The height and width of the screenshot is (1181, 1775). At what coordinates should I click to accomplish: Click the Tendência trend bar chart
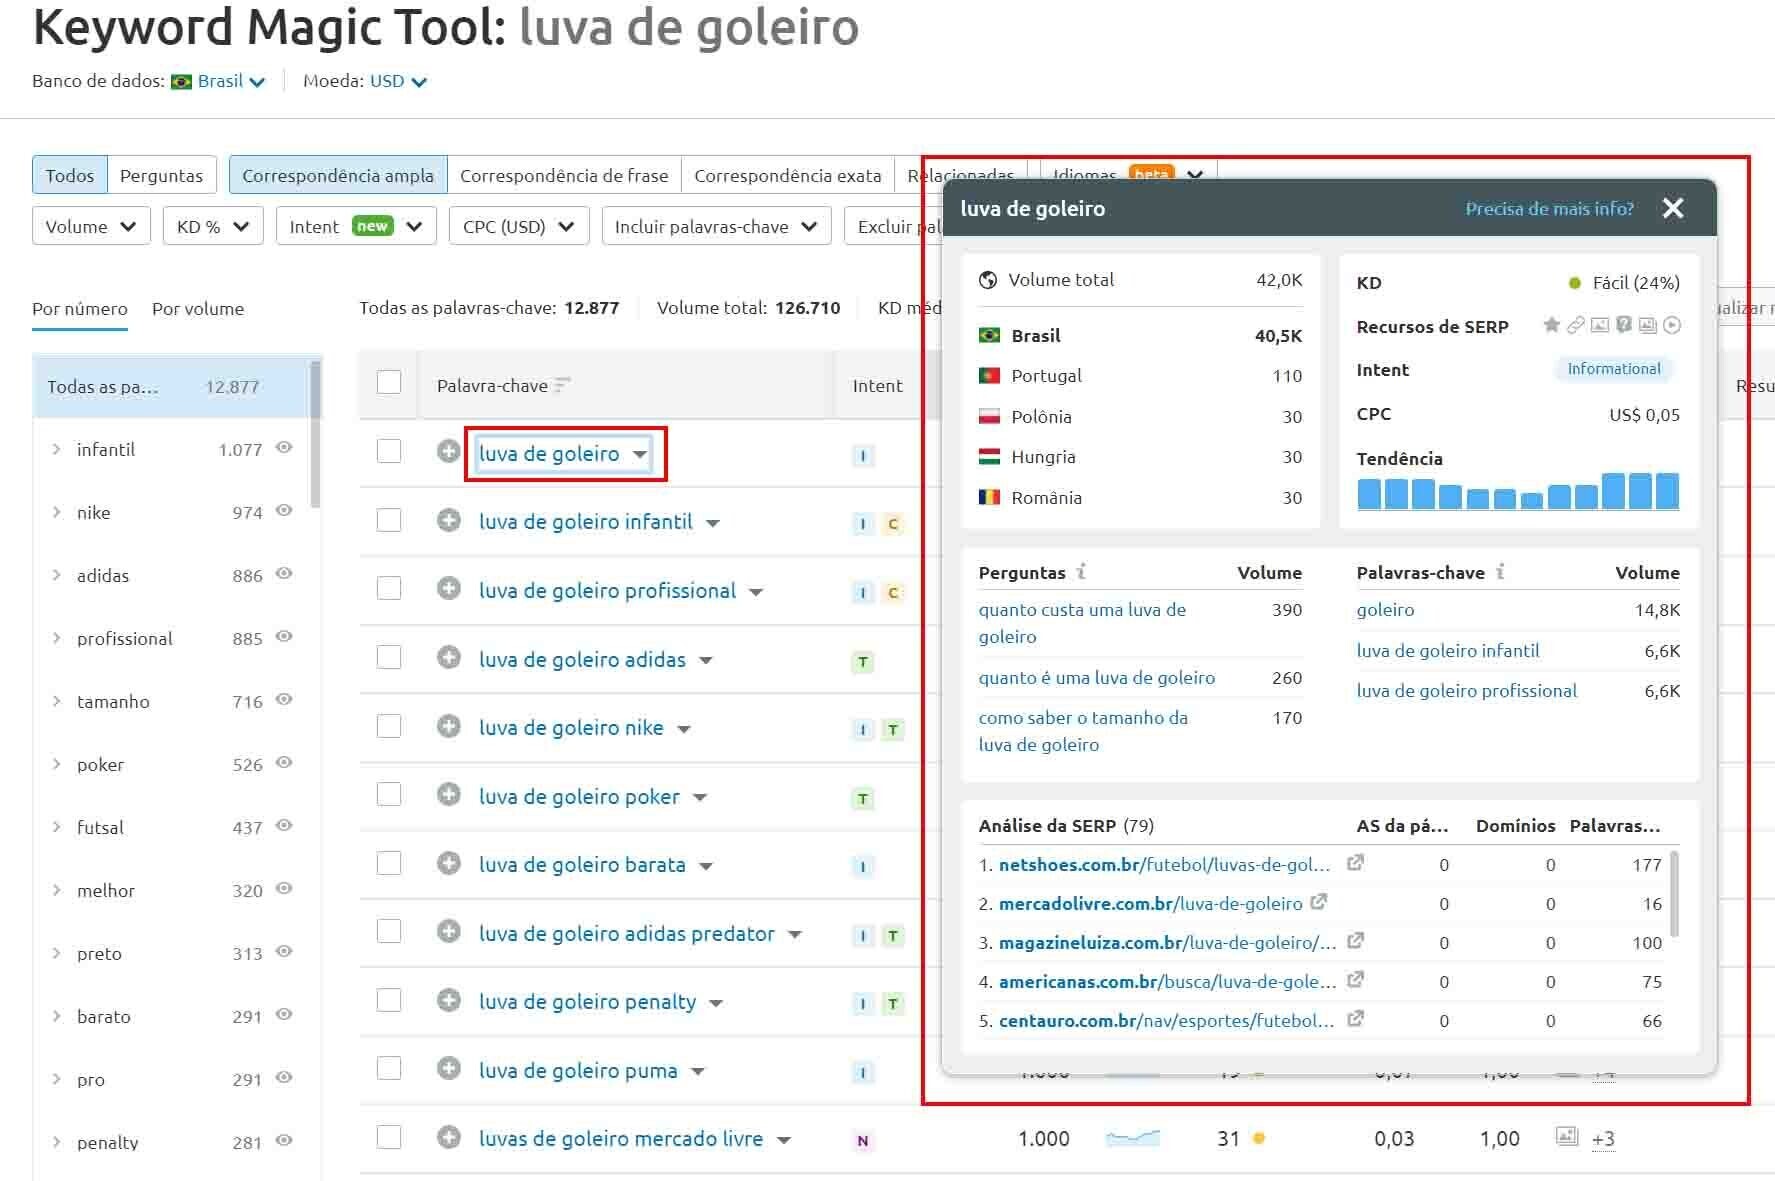click(1518, 491)
